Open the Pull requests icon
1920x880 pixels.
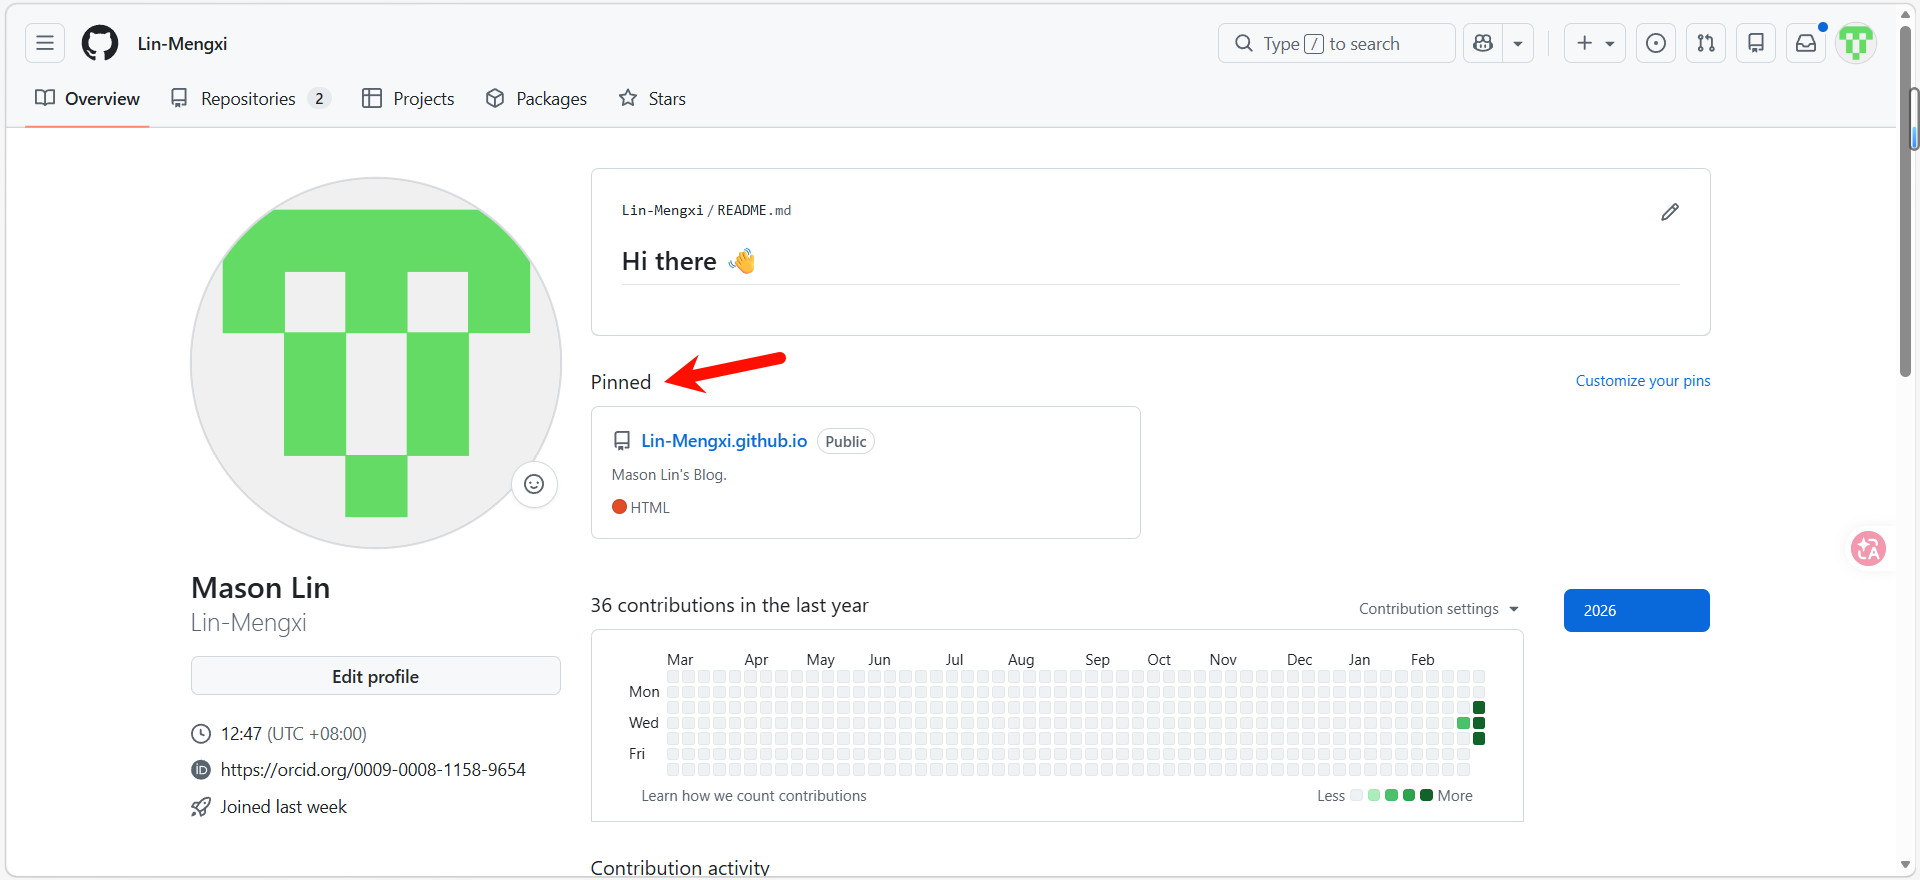1706,43
